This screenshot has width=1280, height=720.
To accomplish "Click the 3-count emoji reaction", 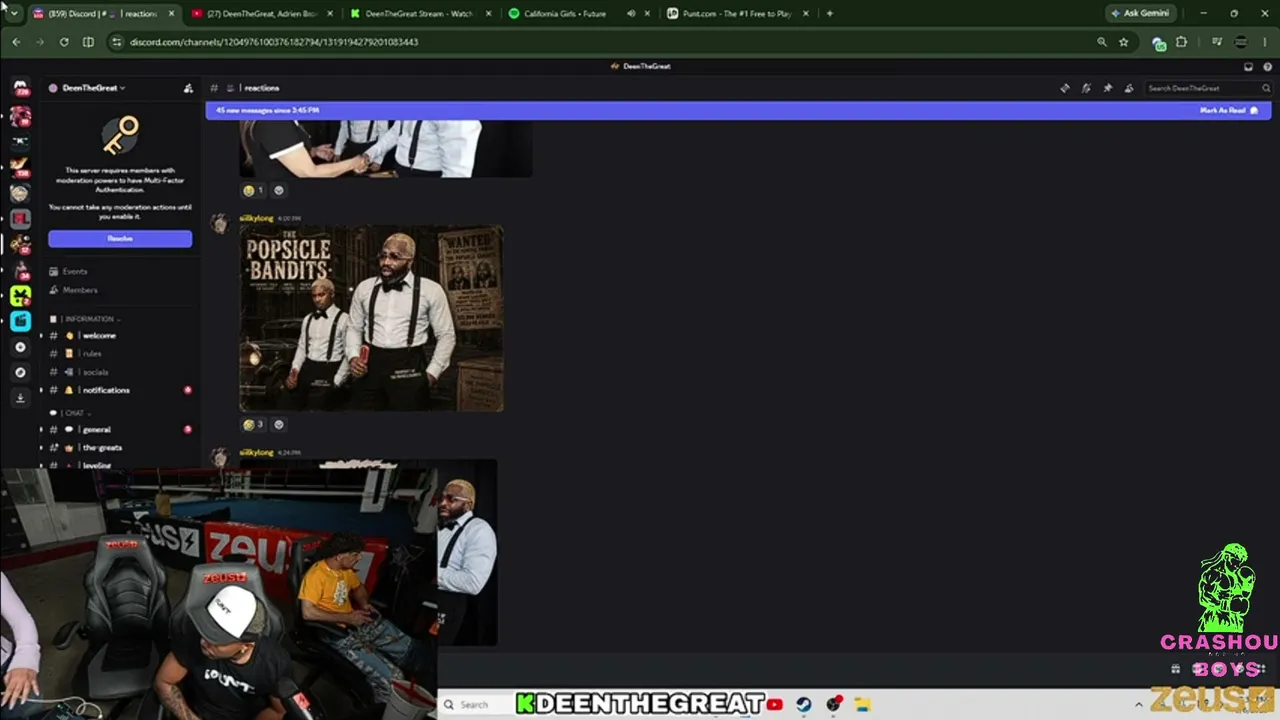I will pyautogui.click(x=253, y=424).
